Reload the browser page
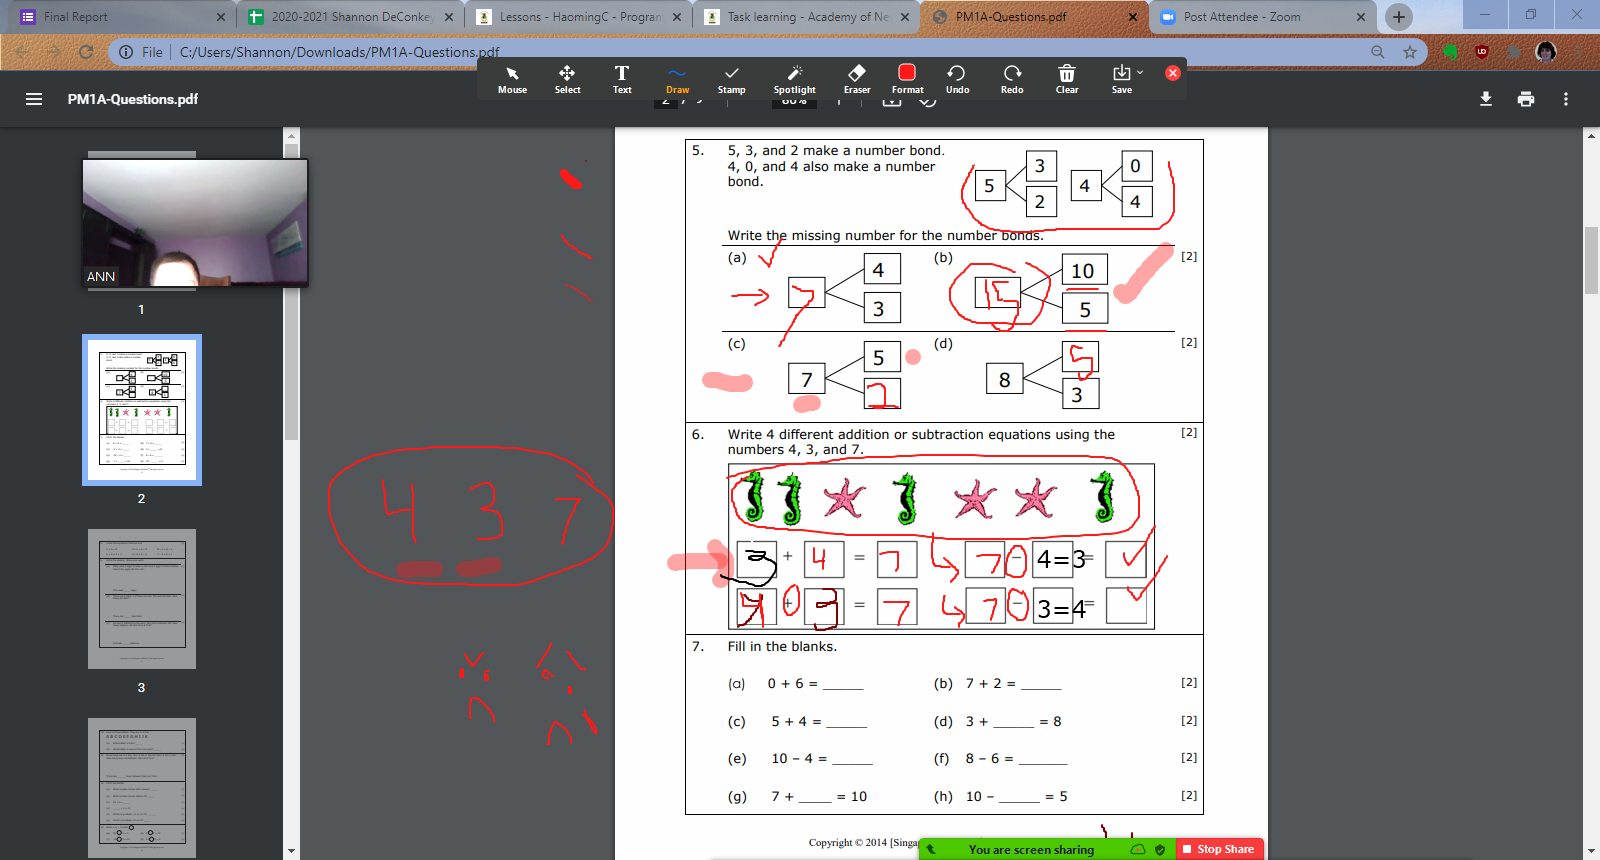This screenshot has height=860, width=1600. 86,52
